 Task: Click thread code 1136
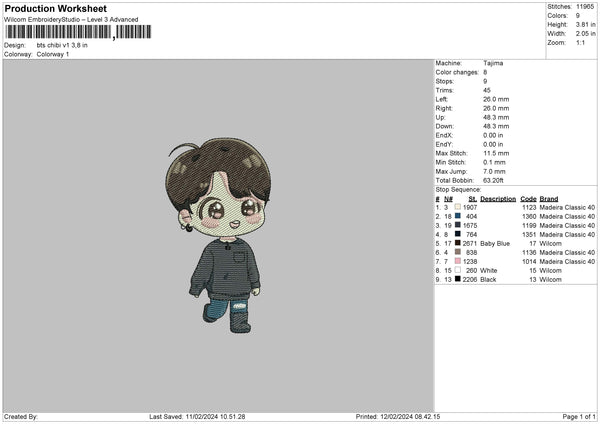click(x=529, y=253)
